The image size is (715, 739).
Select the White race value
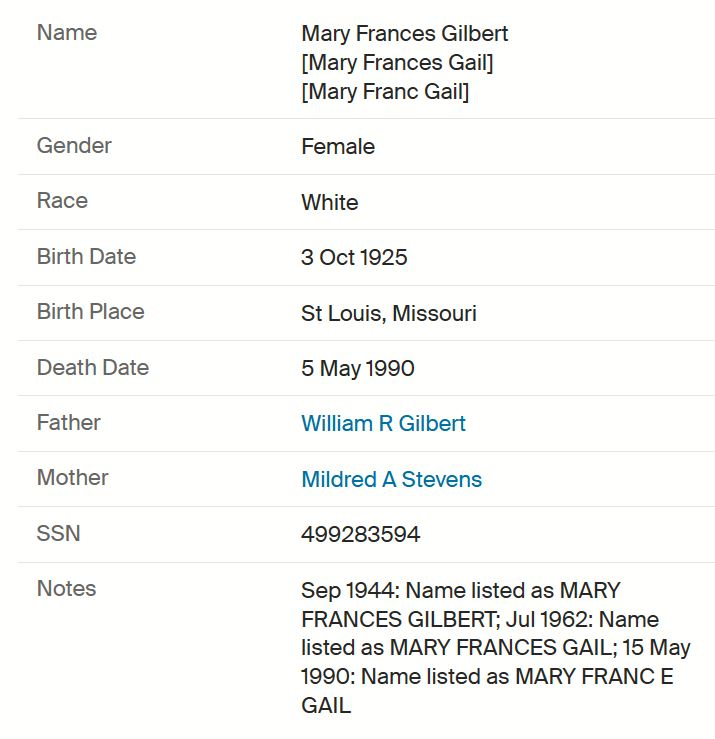[x=329, y=202]
